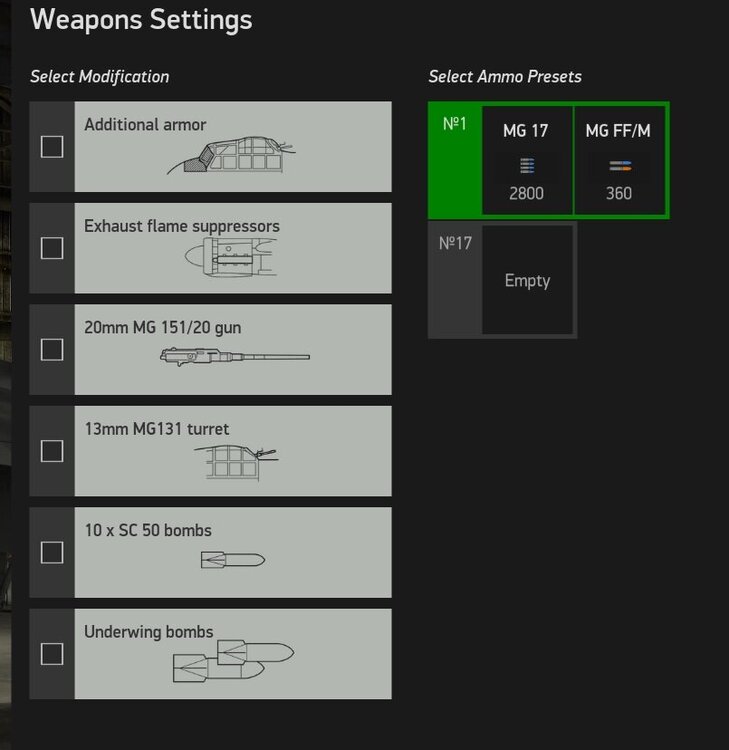Click the MG 17 ammo belt icon
The width and height of the screenshot is (729, 750).
527,166
